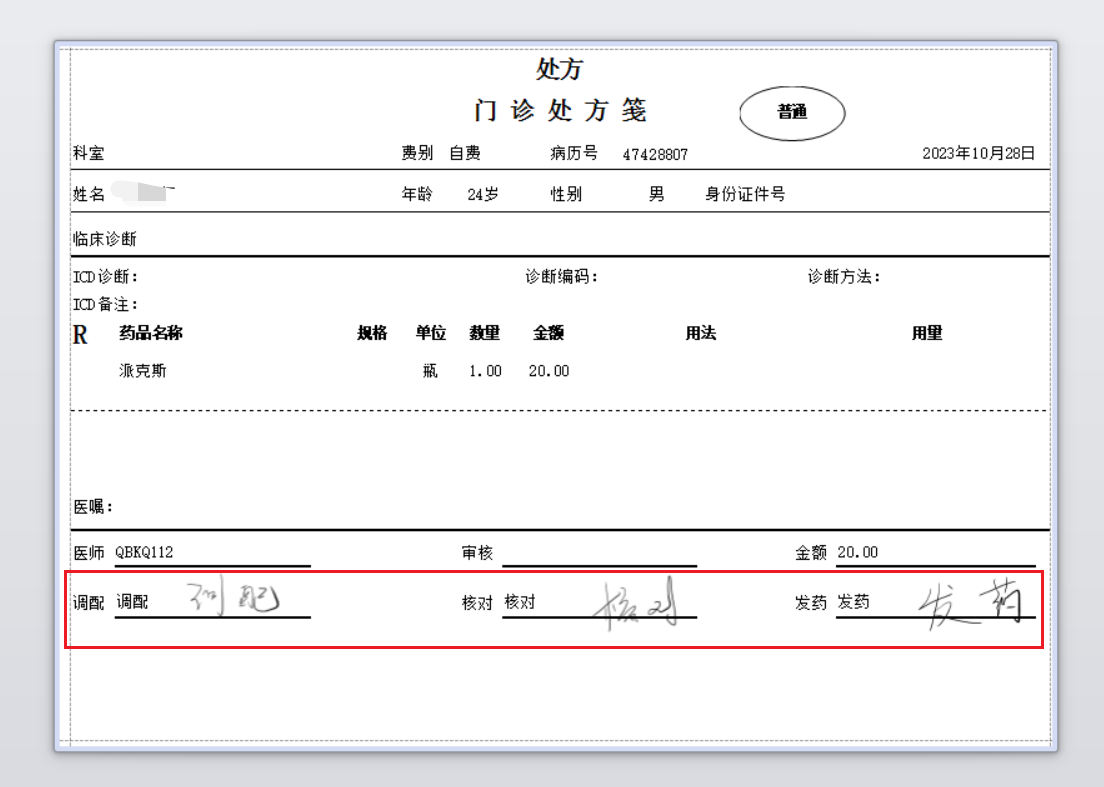Click the "自费" fee type value
The image size is (1104, 787).
click(465, 153)
